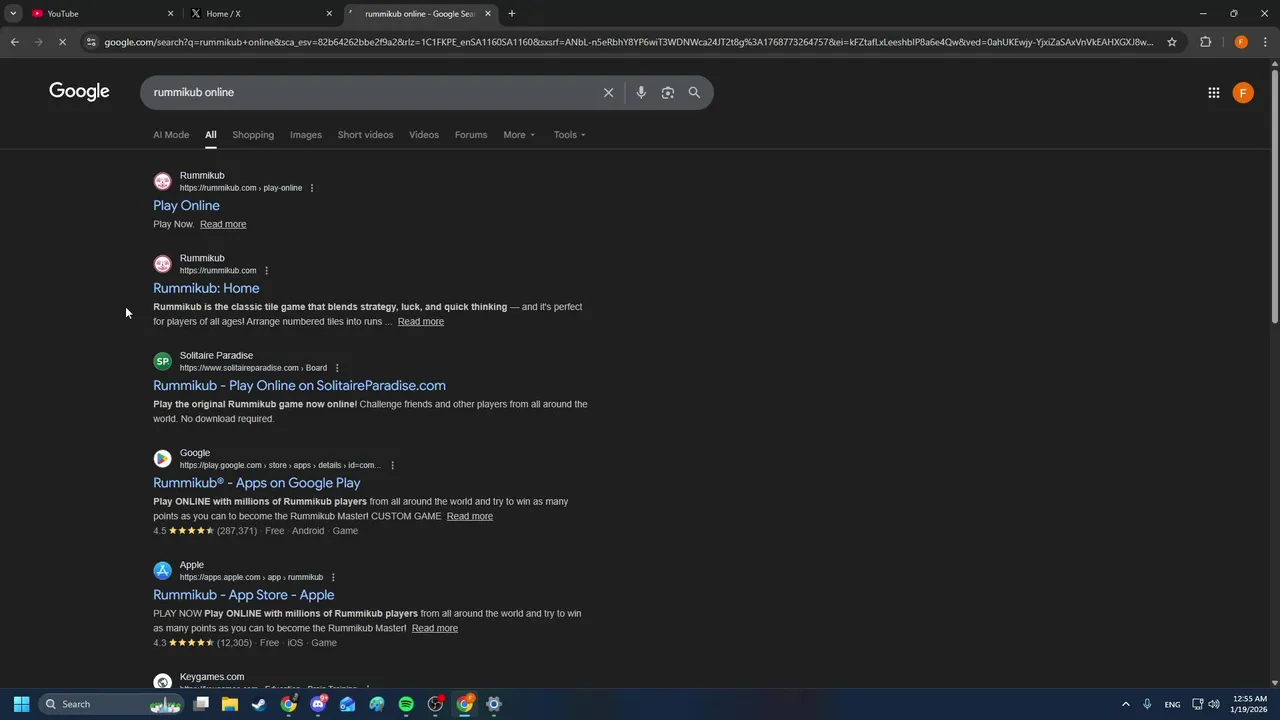Click the Solitaire Paradise SP favicon

[162, 361]
